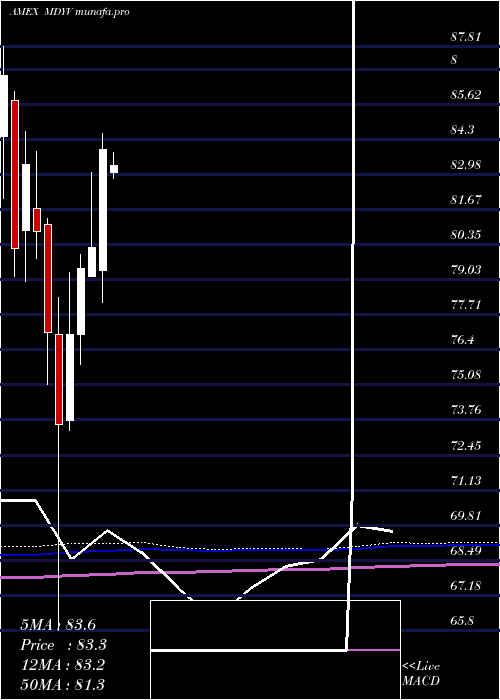Click the 80.35 price axis label
This screenshot has width=500, height=700.
466,234
